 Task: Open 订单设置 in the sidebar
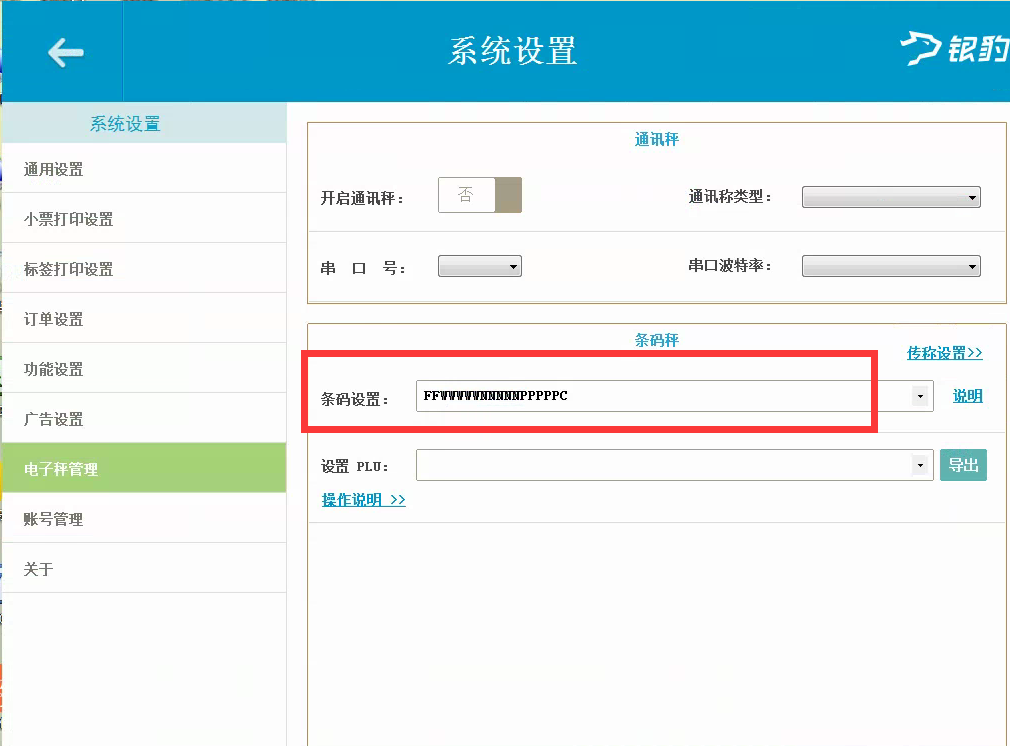click(x=144, y=319)
